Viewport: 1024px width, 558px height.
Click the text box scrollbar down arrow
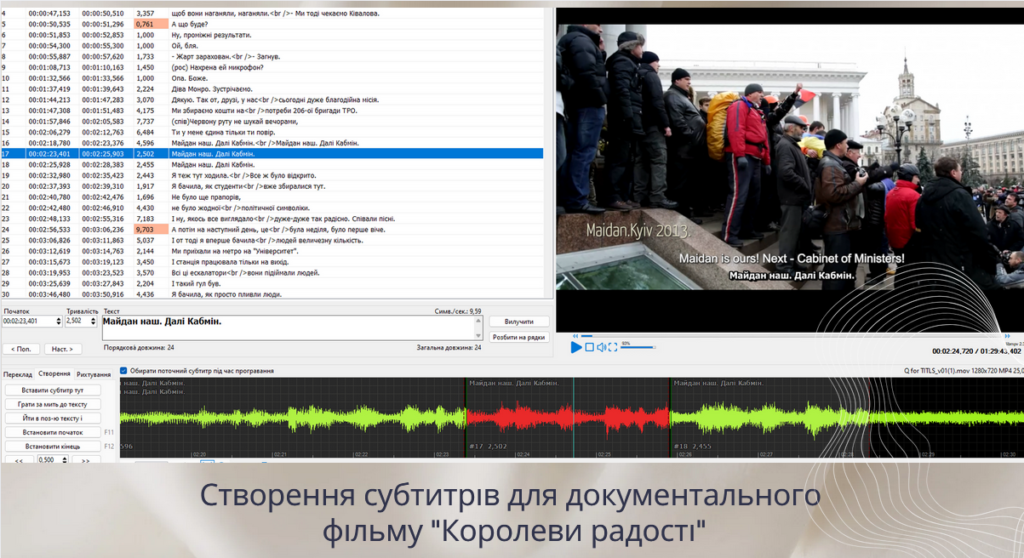pos(479,336)
